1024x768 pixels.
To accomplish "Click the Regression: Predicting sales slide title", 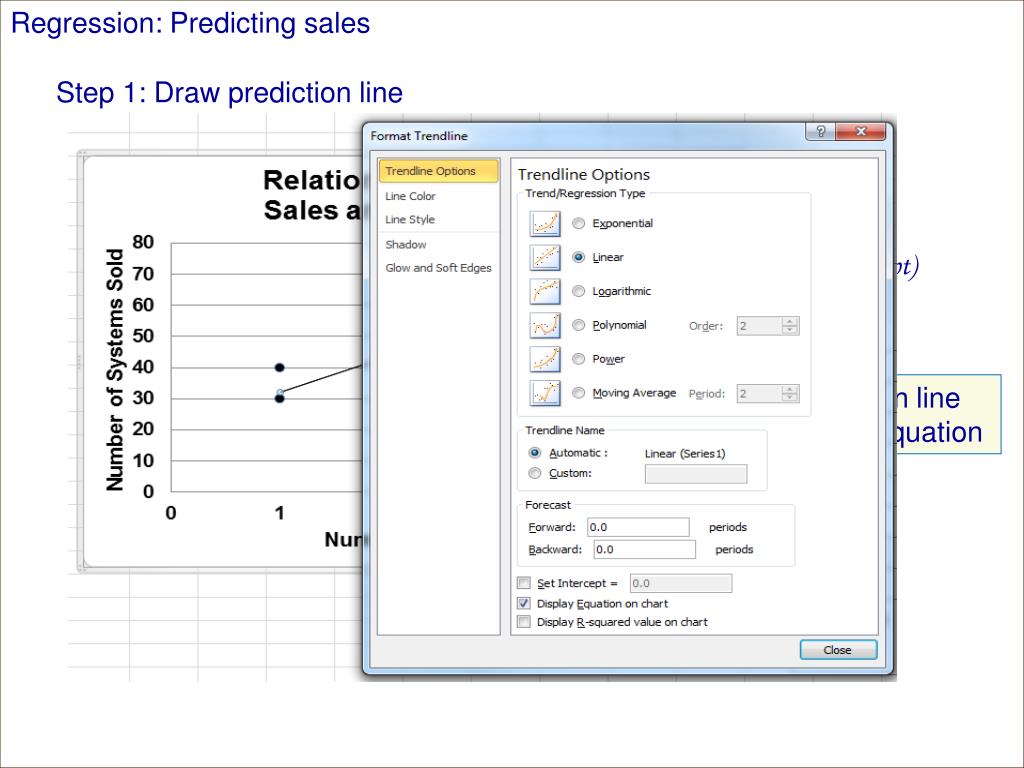I will (191, 24).
